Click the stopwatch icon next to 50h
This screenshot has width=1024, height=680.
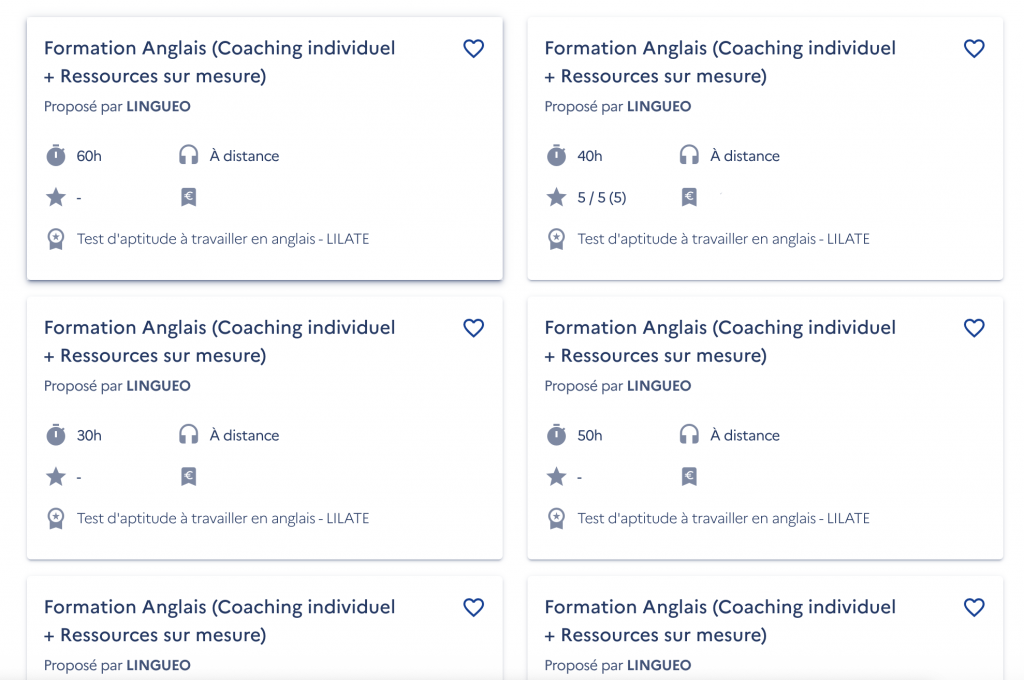pyautogui.click(x=556, y=435)
